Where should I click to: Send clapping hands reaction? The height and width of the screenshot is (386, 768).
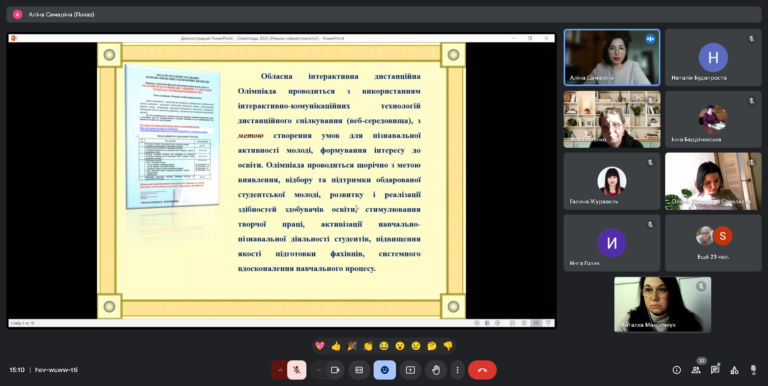point(368,346)
